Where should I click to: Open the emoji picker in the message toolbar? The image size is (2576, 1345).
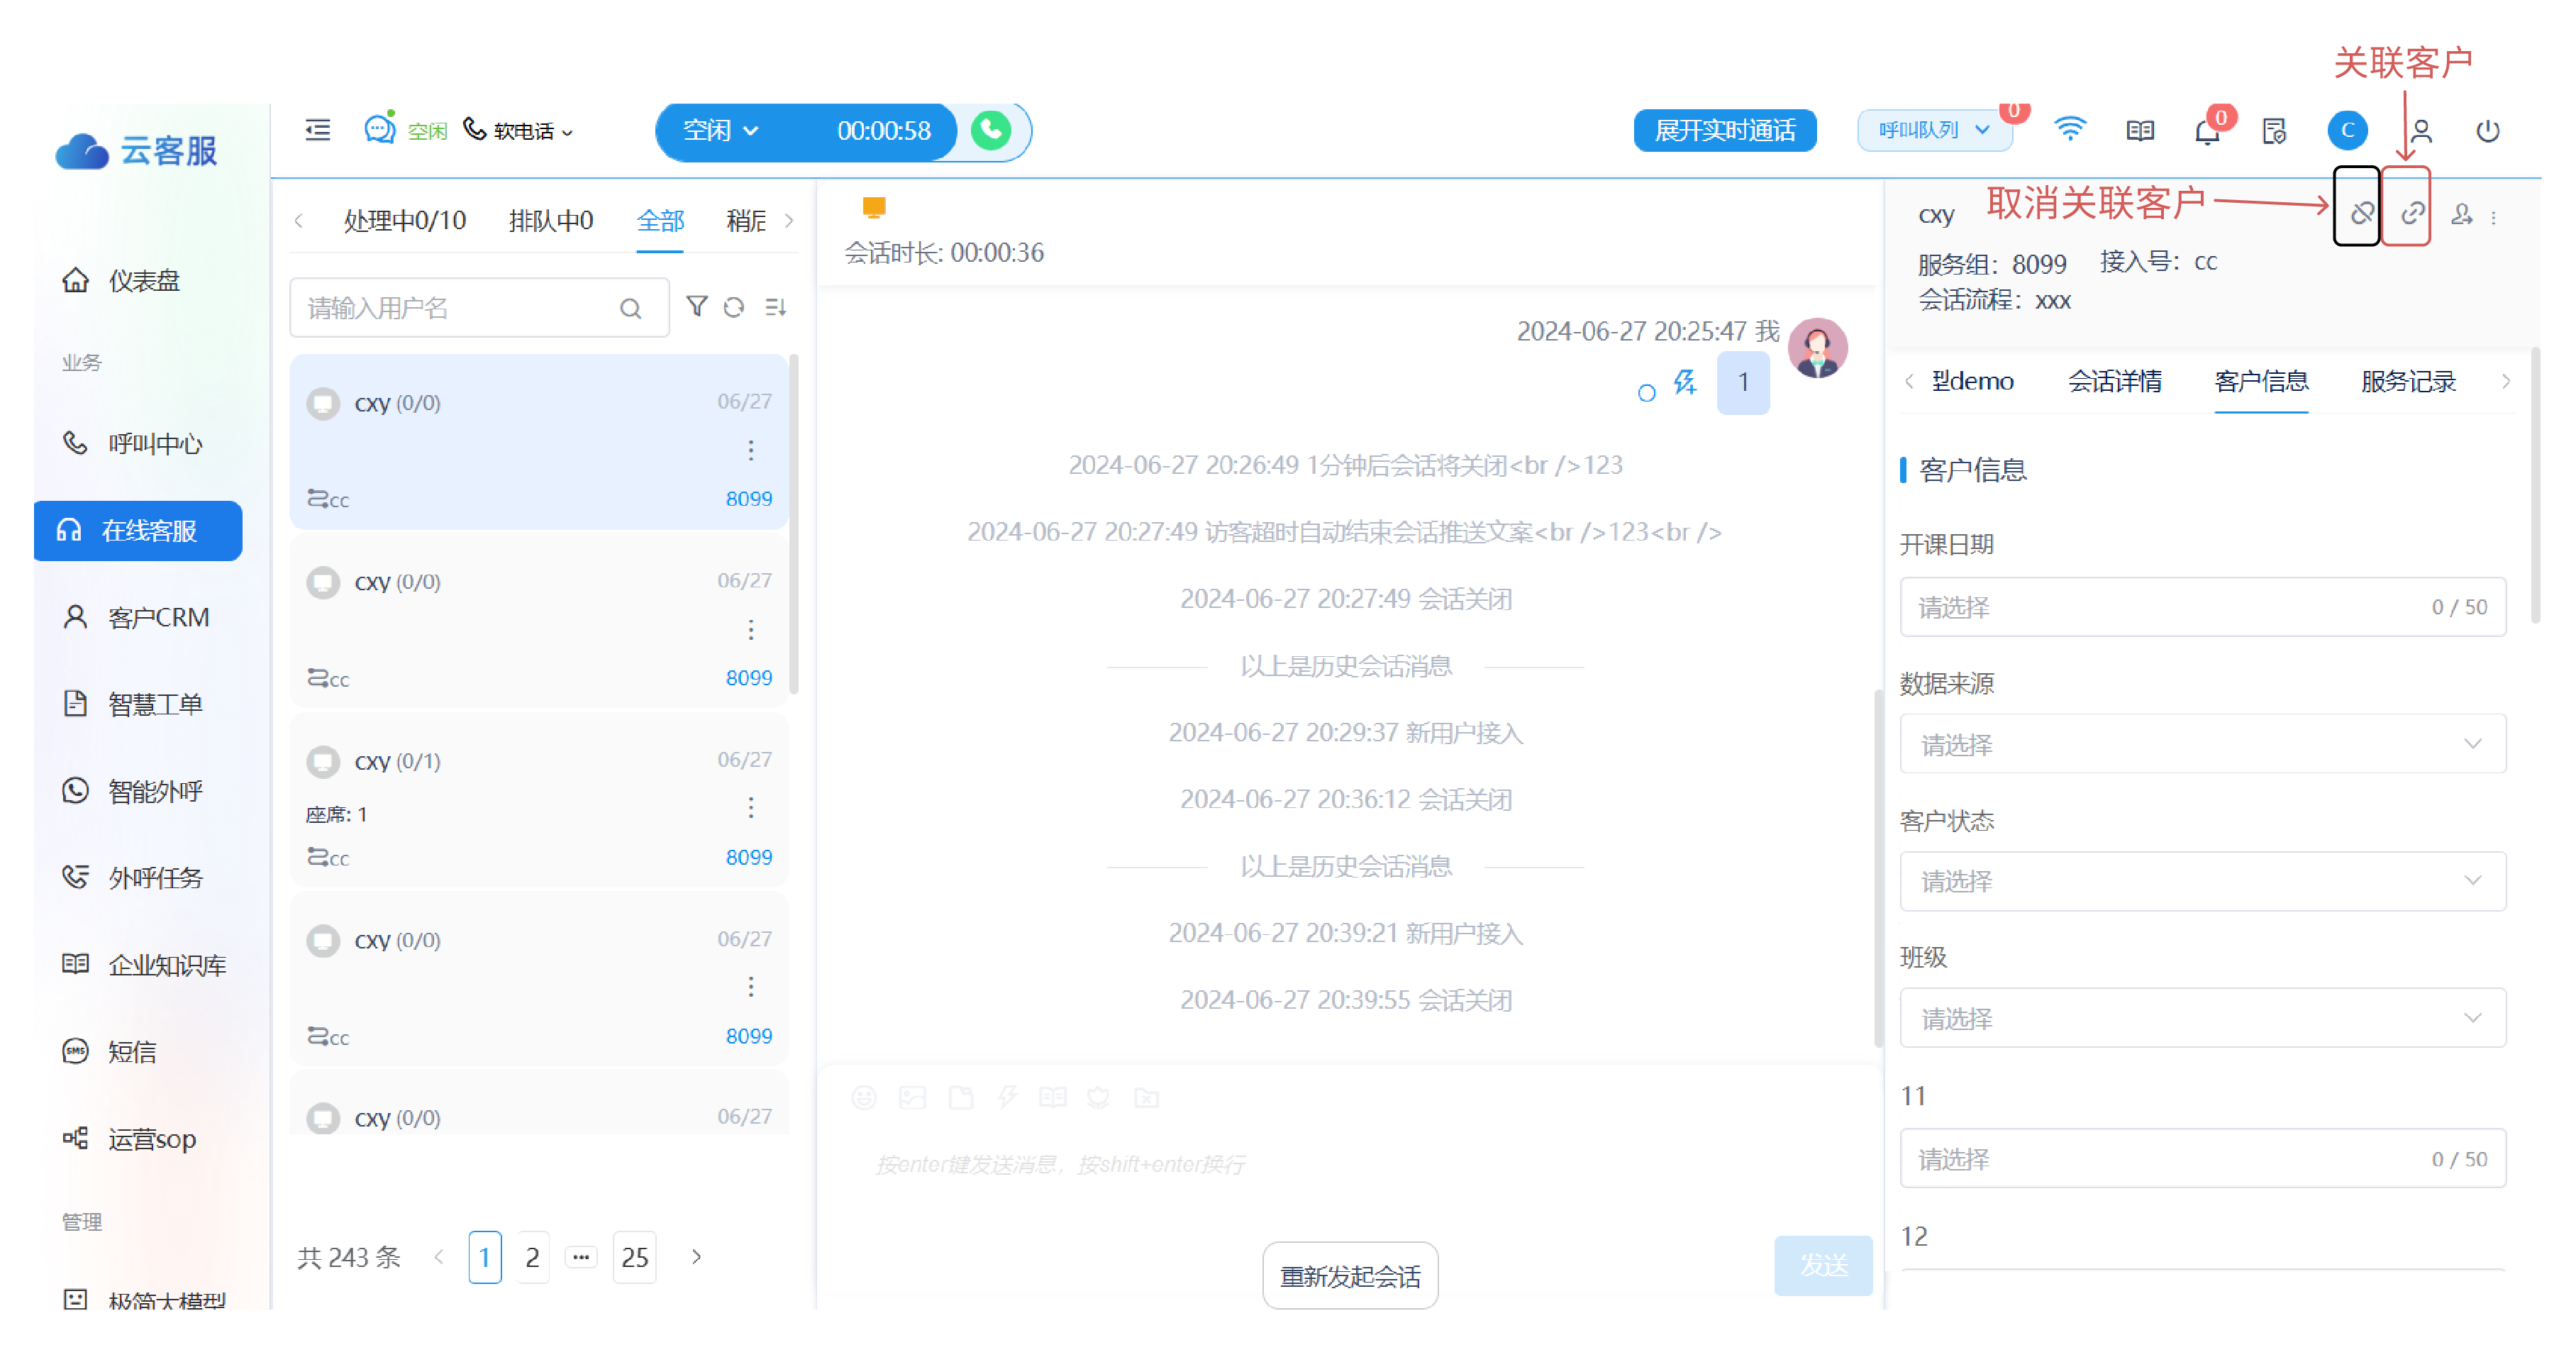click(x=863, y=1098)
